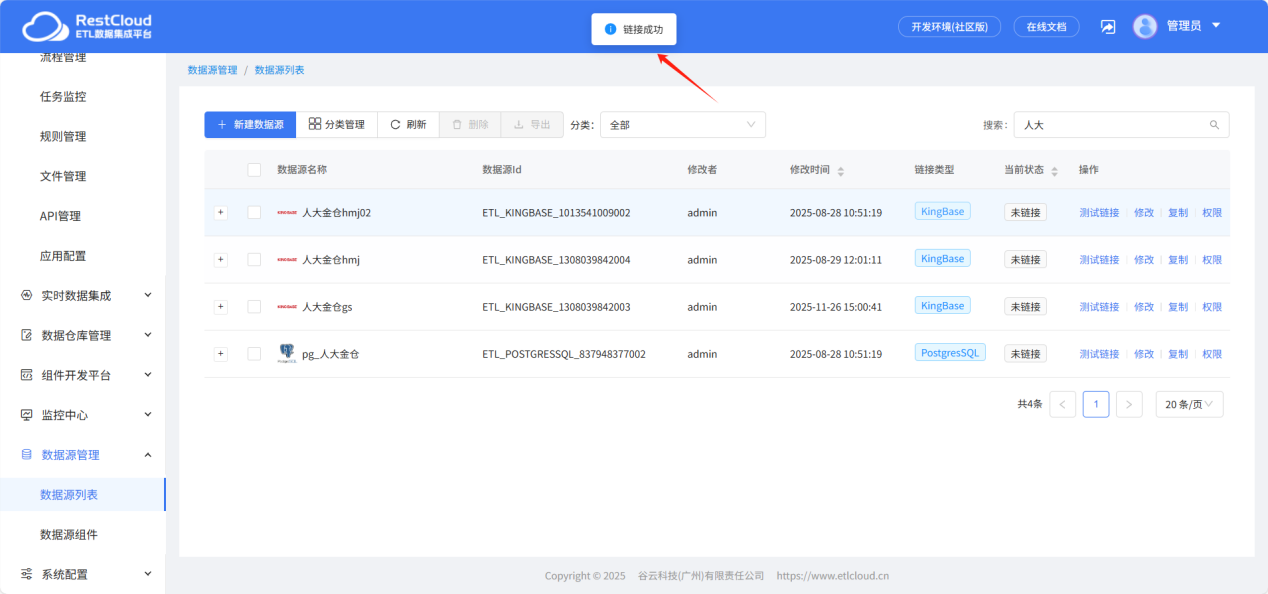Expand the 人大金仓hmj row details
The width and height of the screenshot is (1268, 594).
[221, 260]
